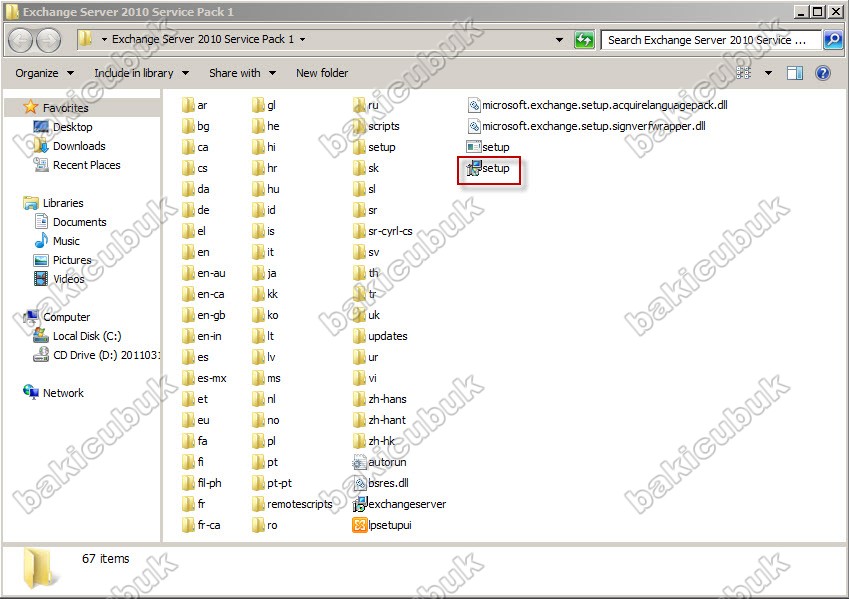
Task: Select the setup file with console icon
Action: point(488,147)
